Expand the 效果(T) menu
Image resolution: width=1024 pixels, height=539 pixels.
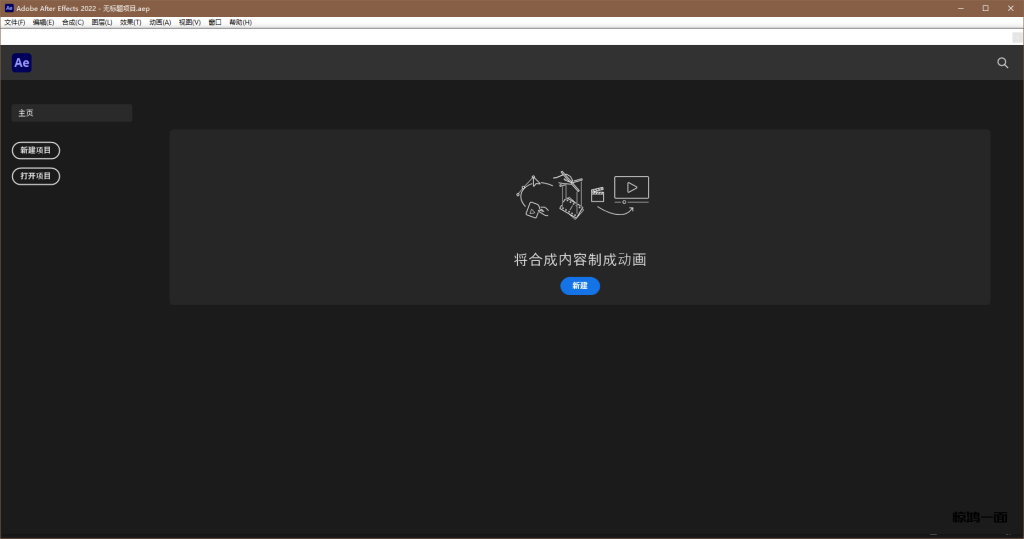131,22
